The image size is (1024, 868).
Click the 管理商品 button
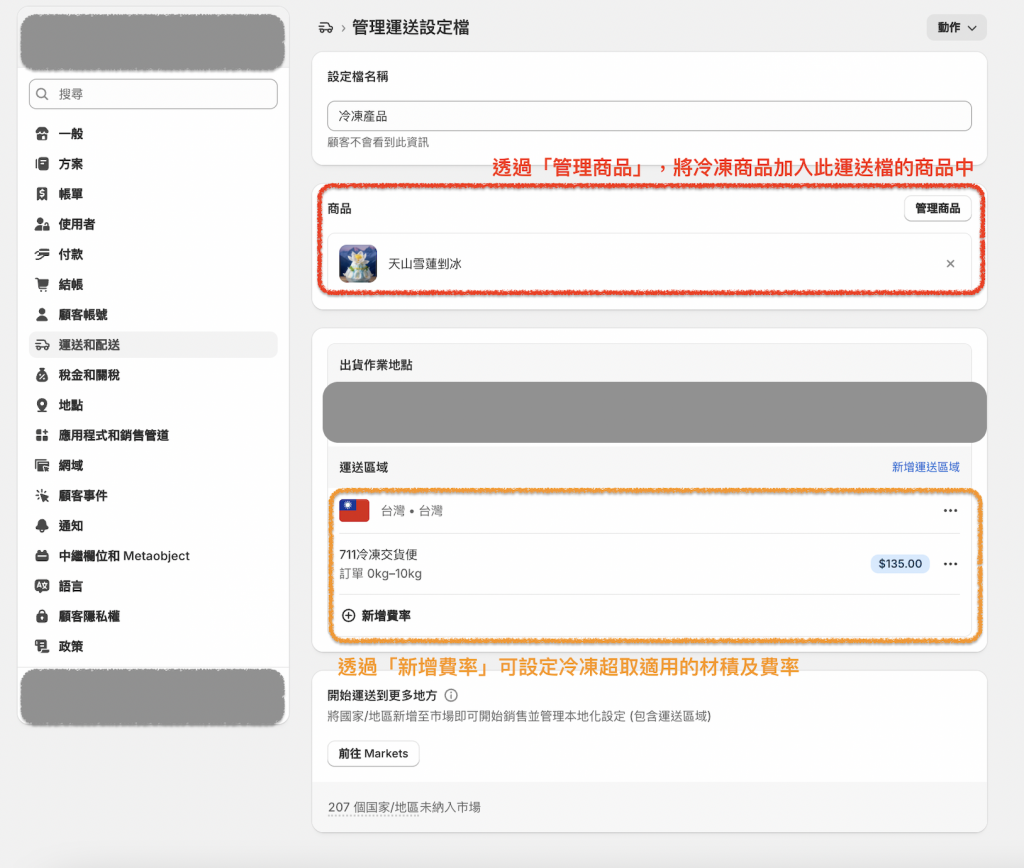coord(937,208)
